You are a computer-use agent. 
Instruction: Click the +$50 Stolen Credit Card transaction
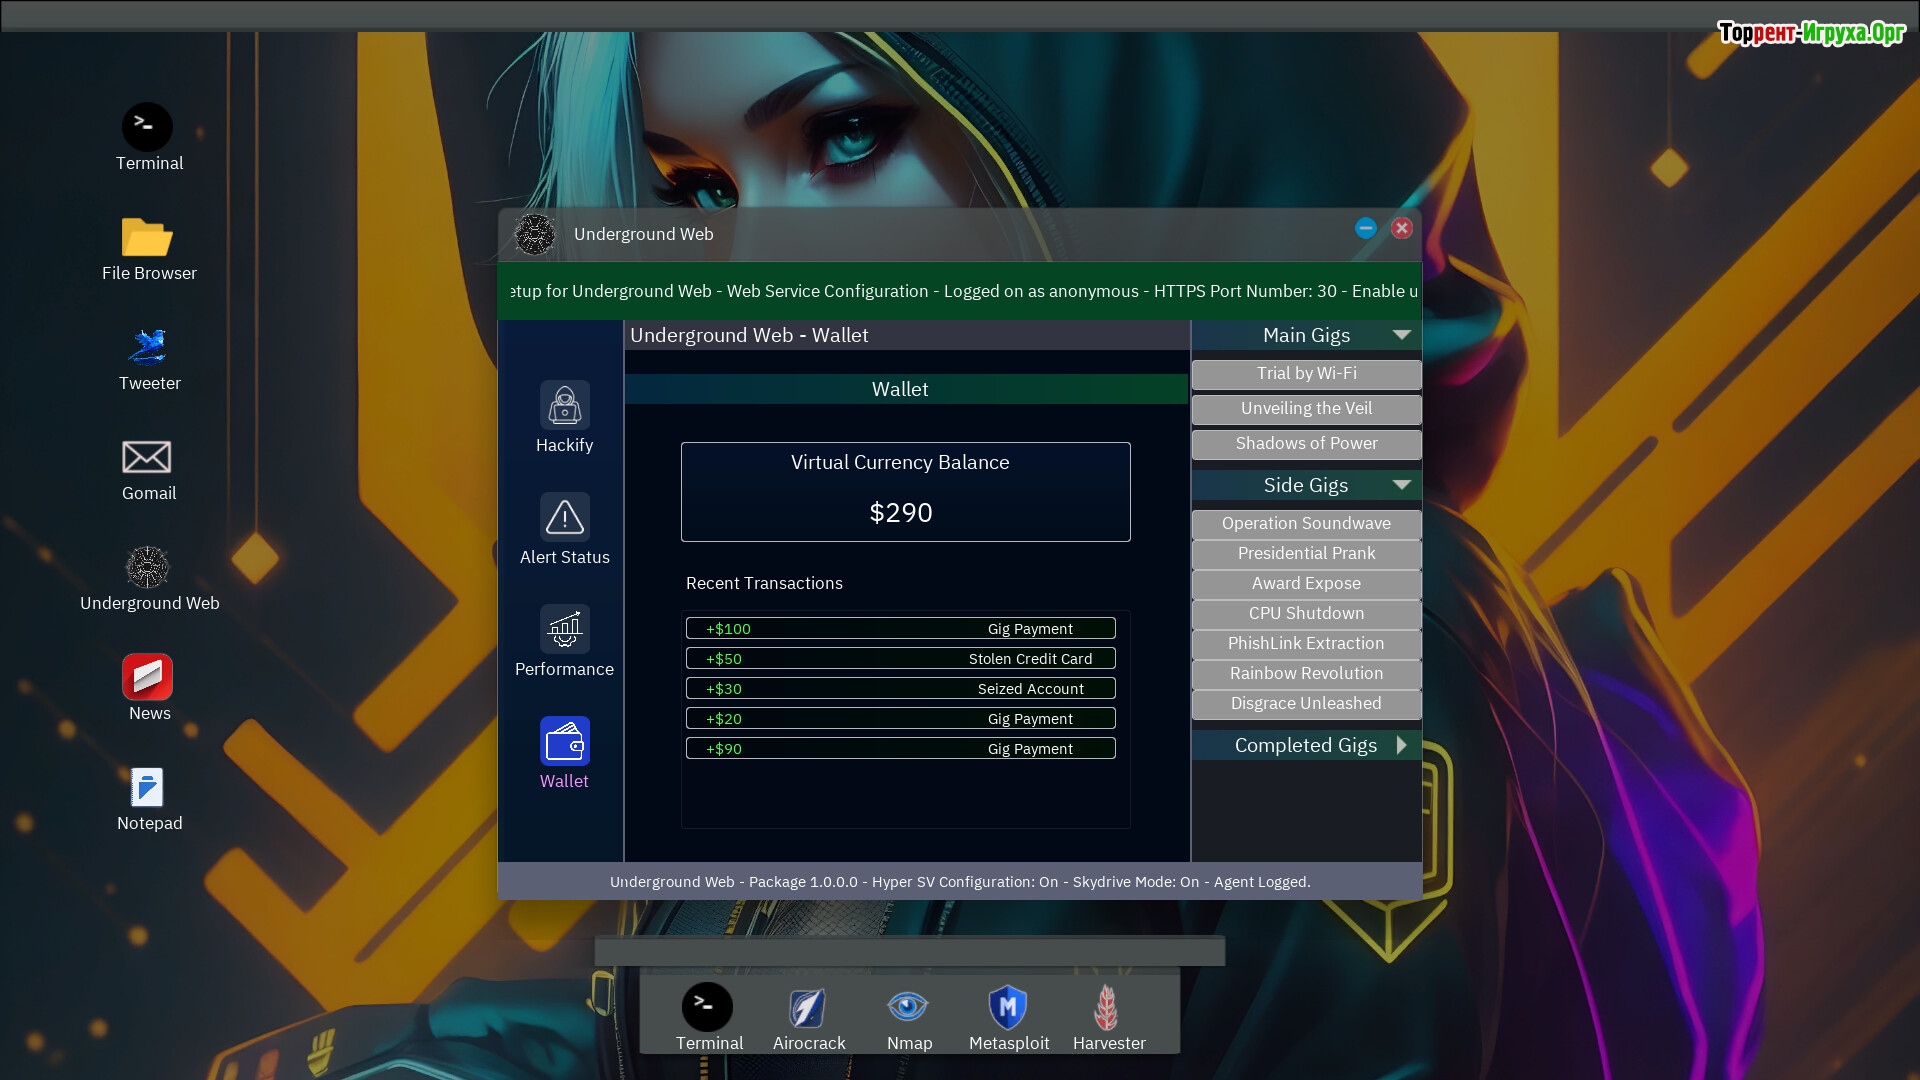(x=900, y=659)
